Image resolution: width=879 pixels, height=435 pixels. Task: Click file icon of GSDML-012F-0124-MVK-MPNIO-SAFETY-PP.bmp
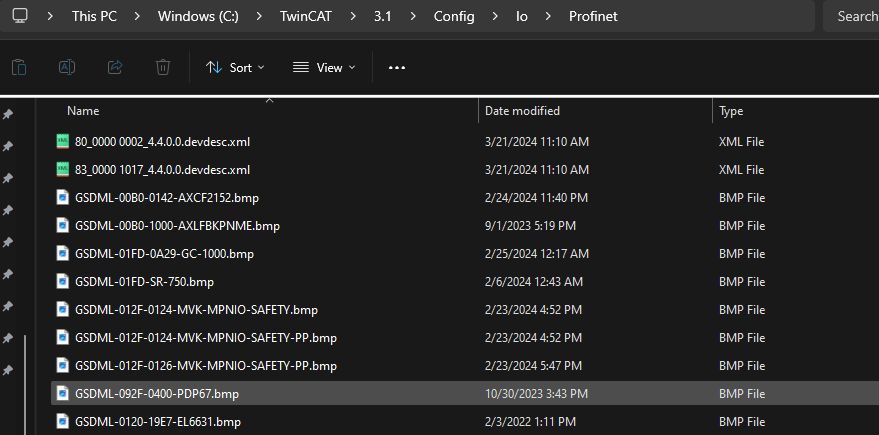click(63, 337)
